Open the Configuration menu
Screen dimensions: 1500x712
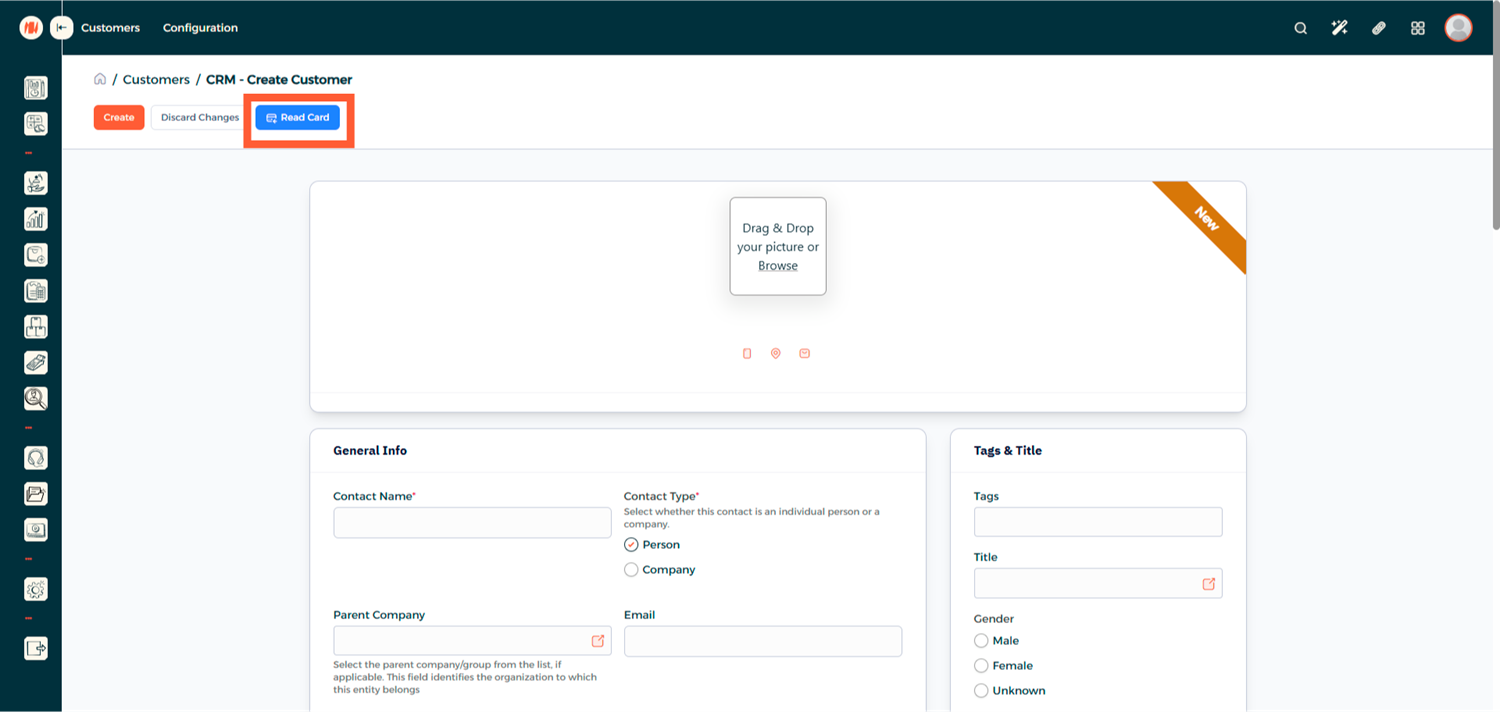coord(200,28)
